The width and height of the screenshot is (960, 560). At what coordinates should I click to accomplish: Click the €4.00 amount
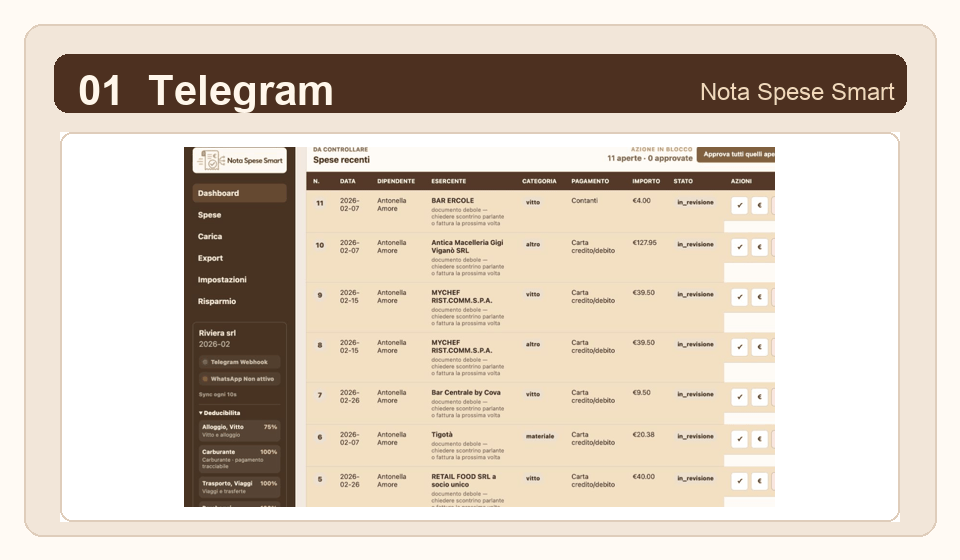tap(642, 201)
